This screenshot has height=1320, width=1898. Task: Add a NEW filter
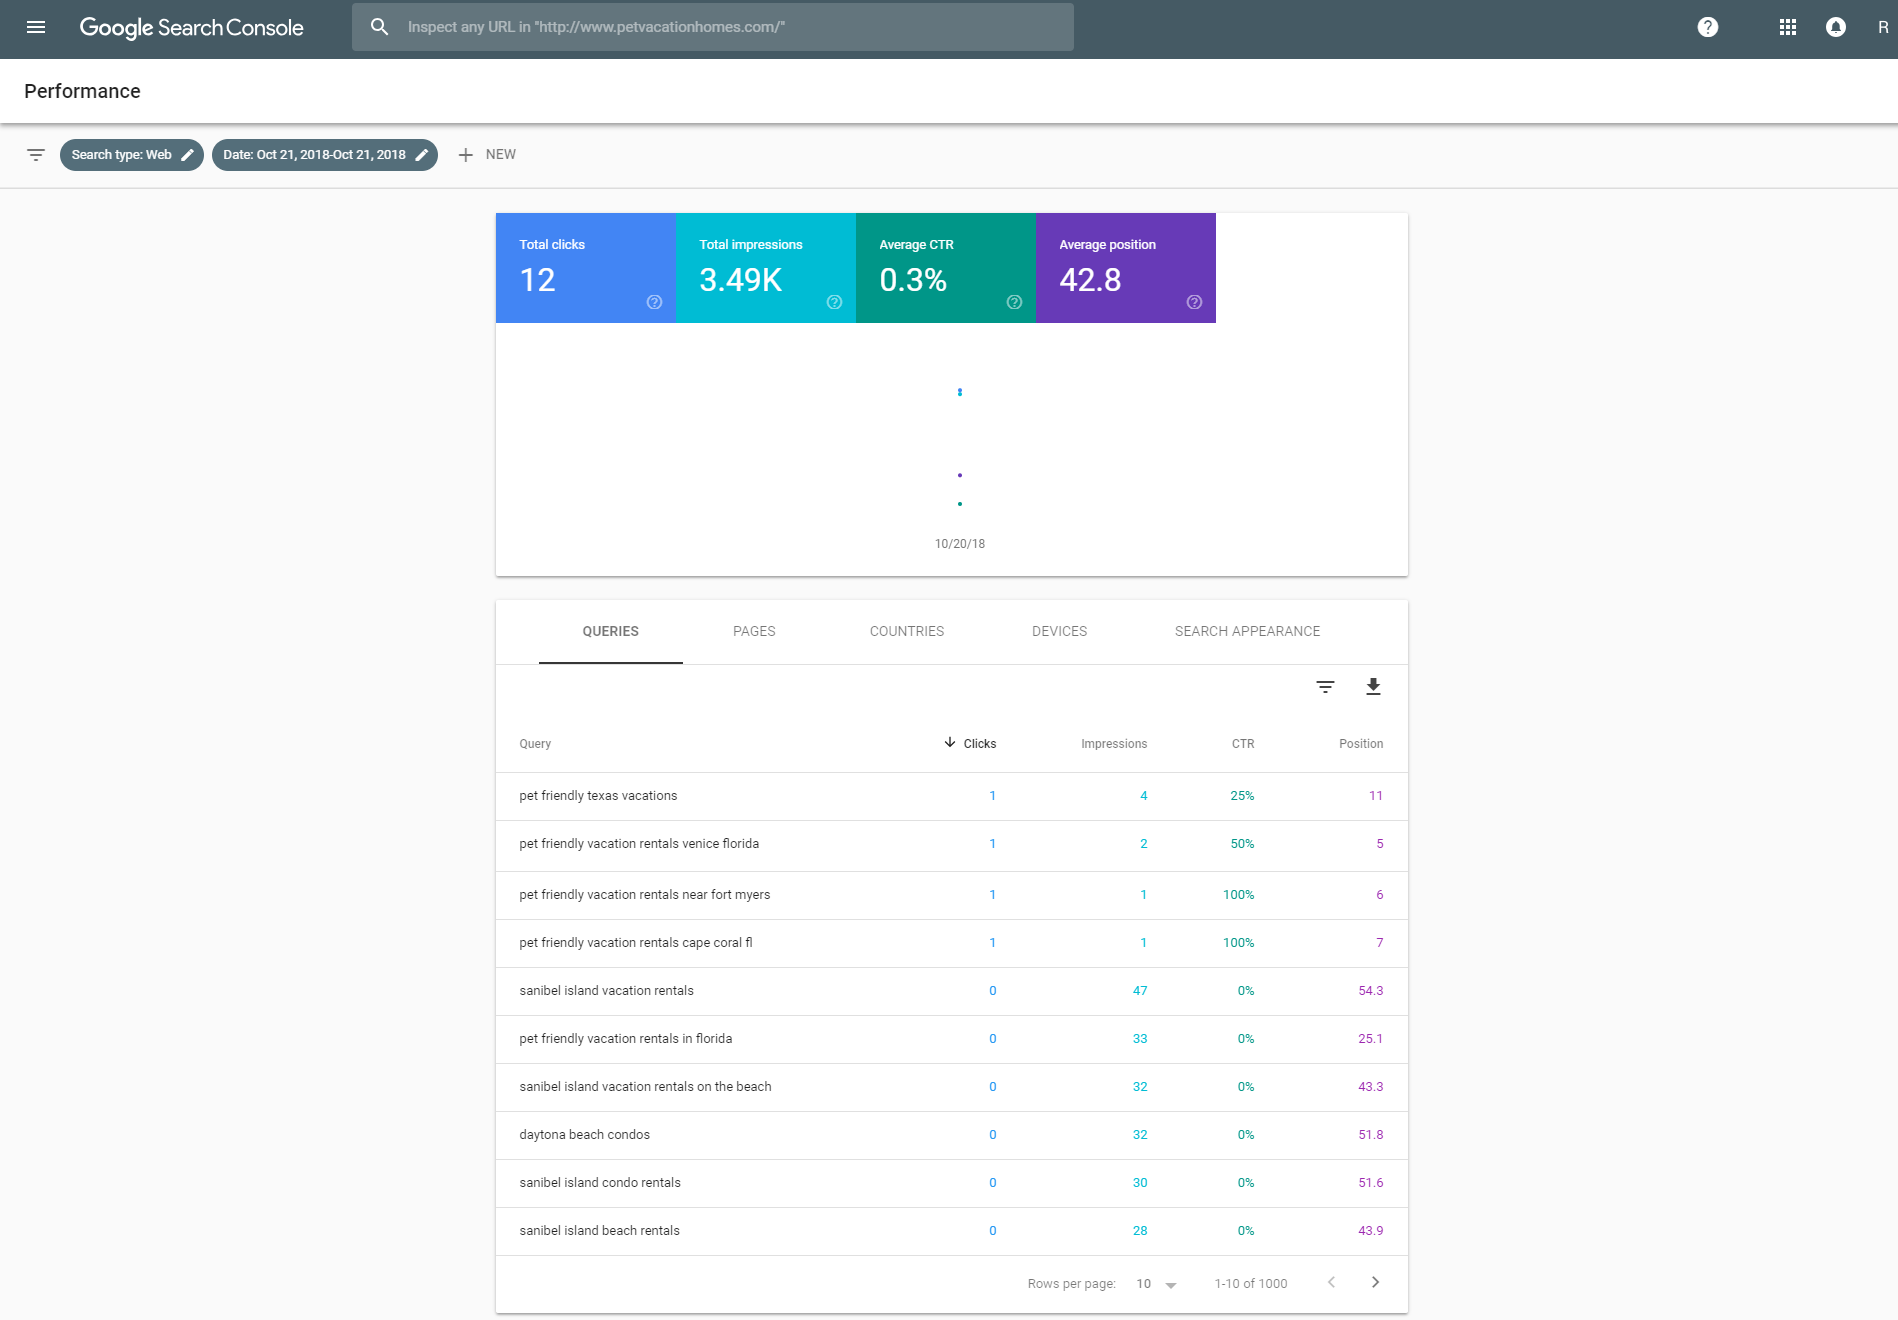point(487,155)
